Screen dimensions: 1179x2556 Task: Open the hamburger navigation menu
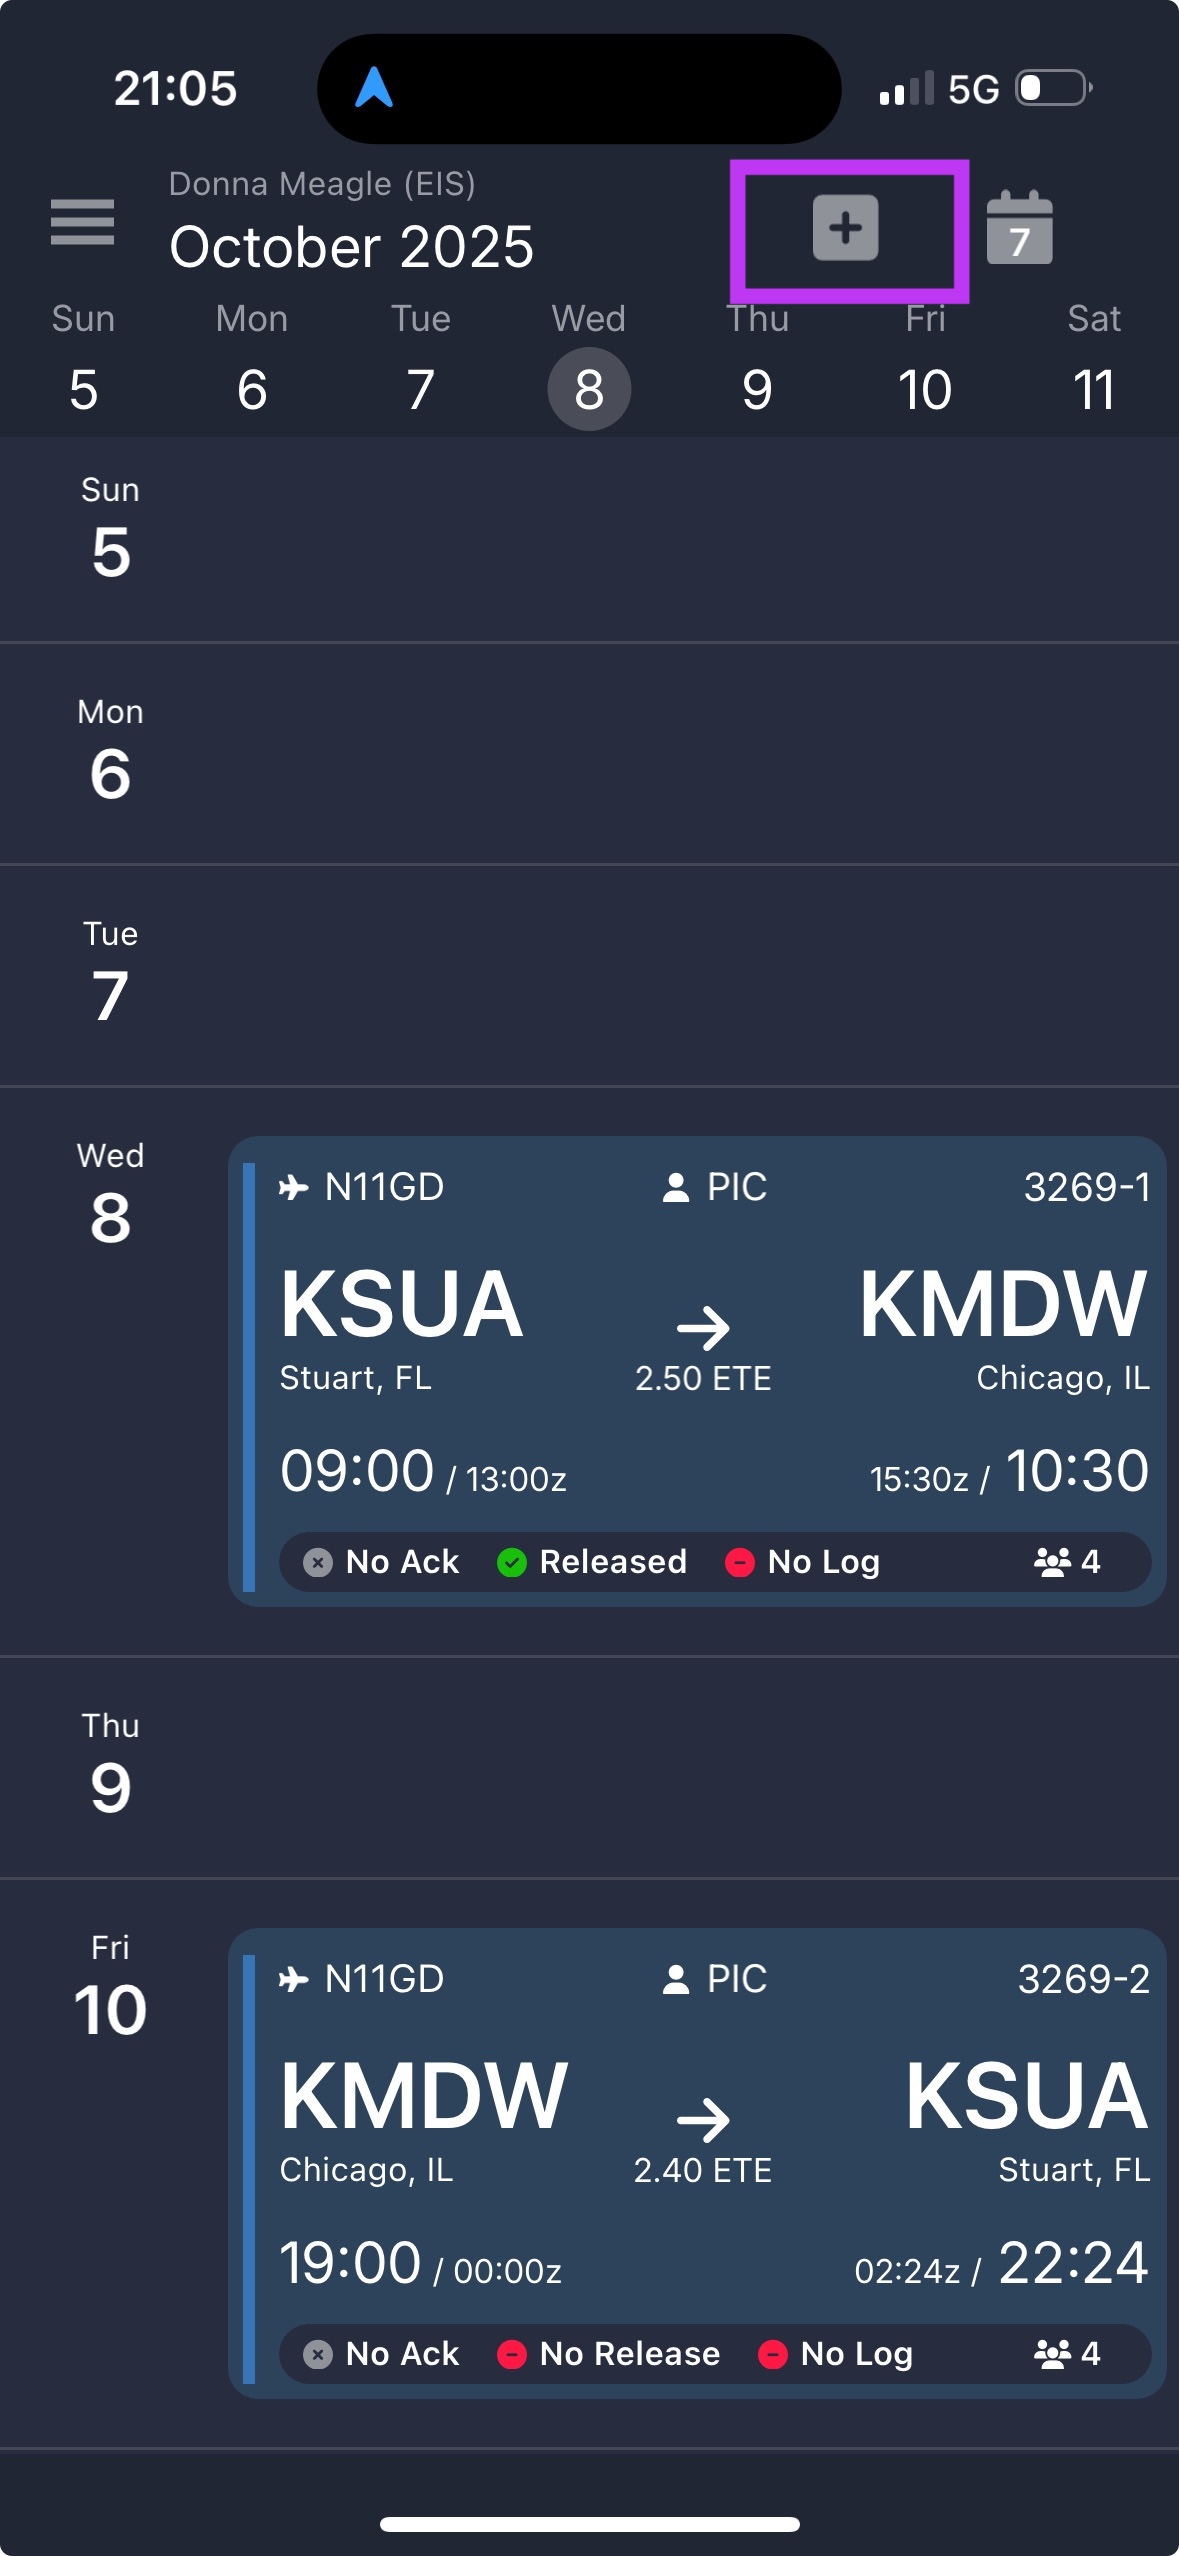point(82,222)
